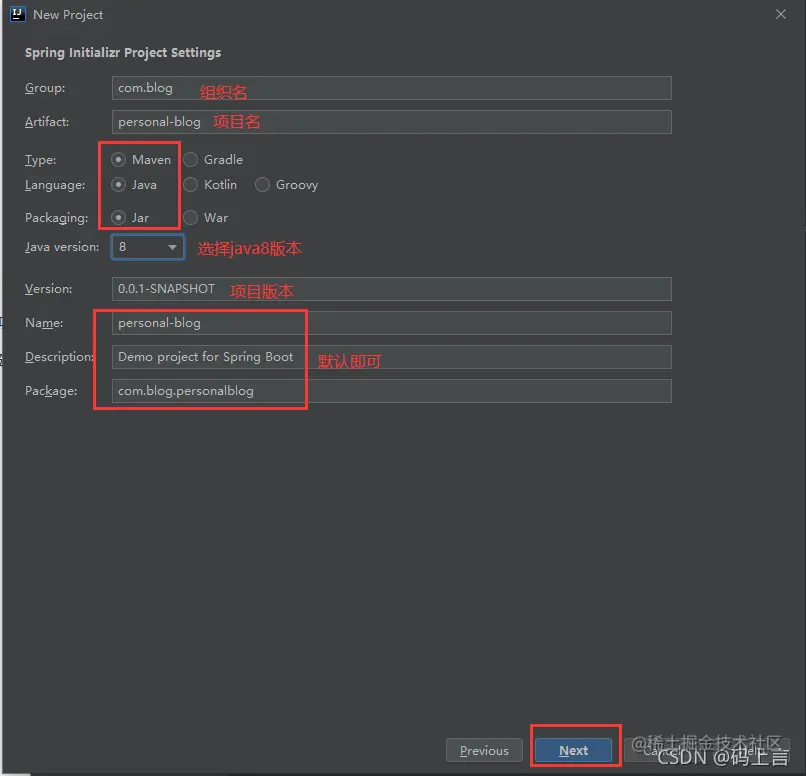The image size is (806, 776).
Task: Click the Artifact input field
Action: (392, 122)
